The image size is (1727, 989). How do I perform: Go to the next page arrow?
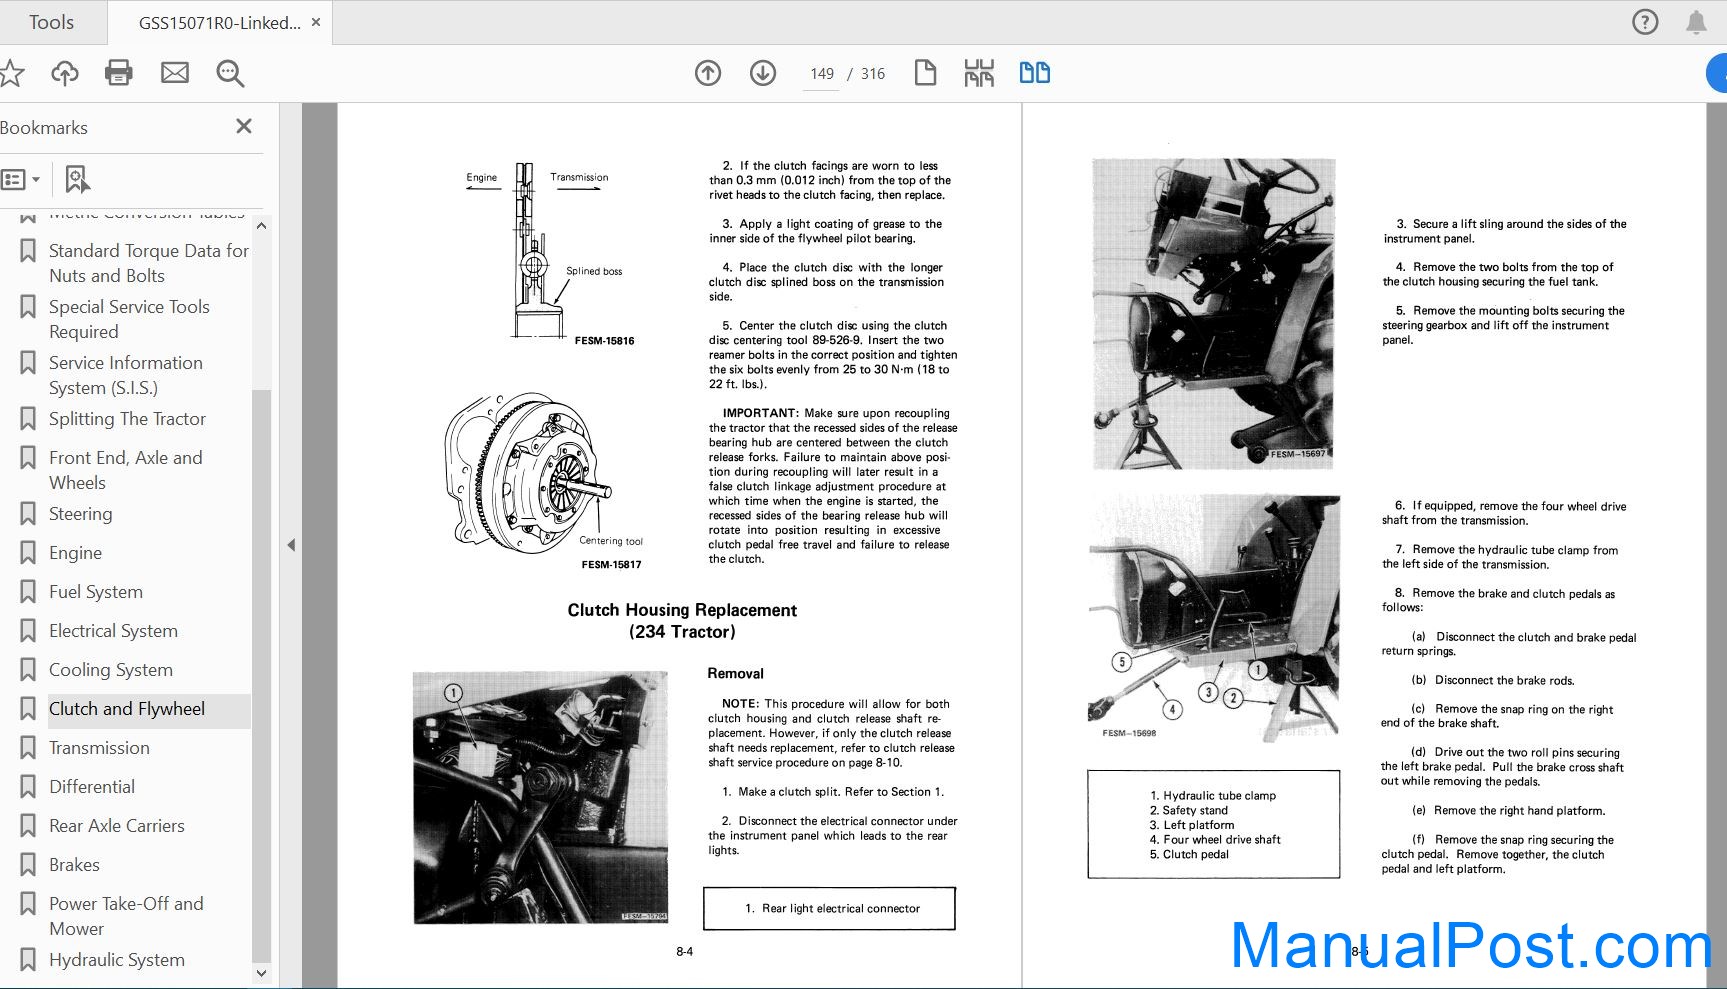[763, 73]
